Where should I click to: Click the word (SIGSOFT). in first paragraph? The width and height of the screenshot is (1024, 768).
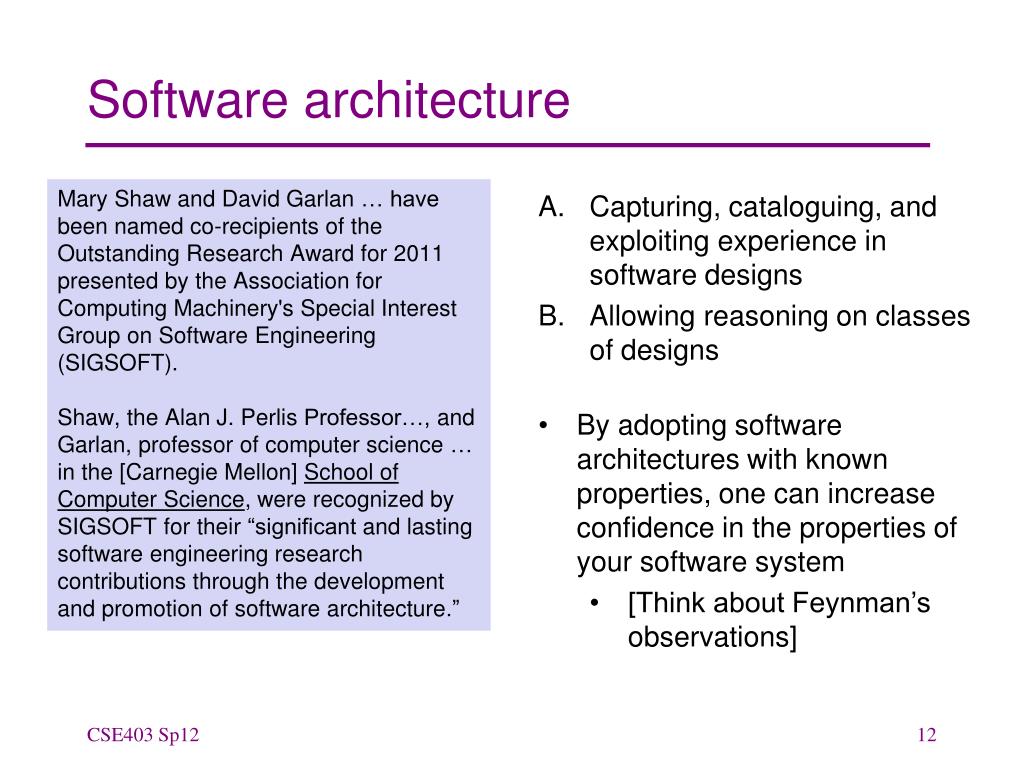[118, 362]
